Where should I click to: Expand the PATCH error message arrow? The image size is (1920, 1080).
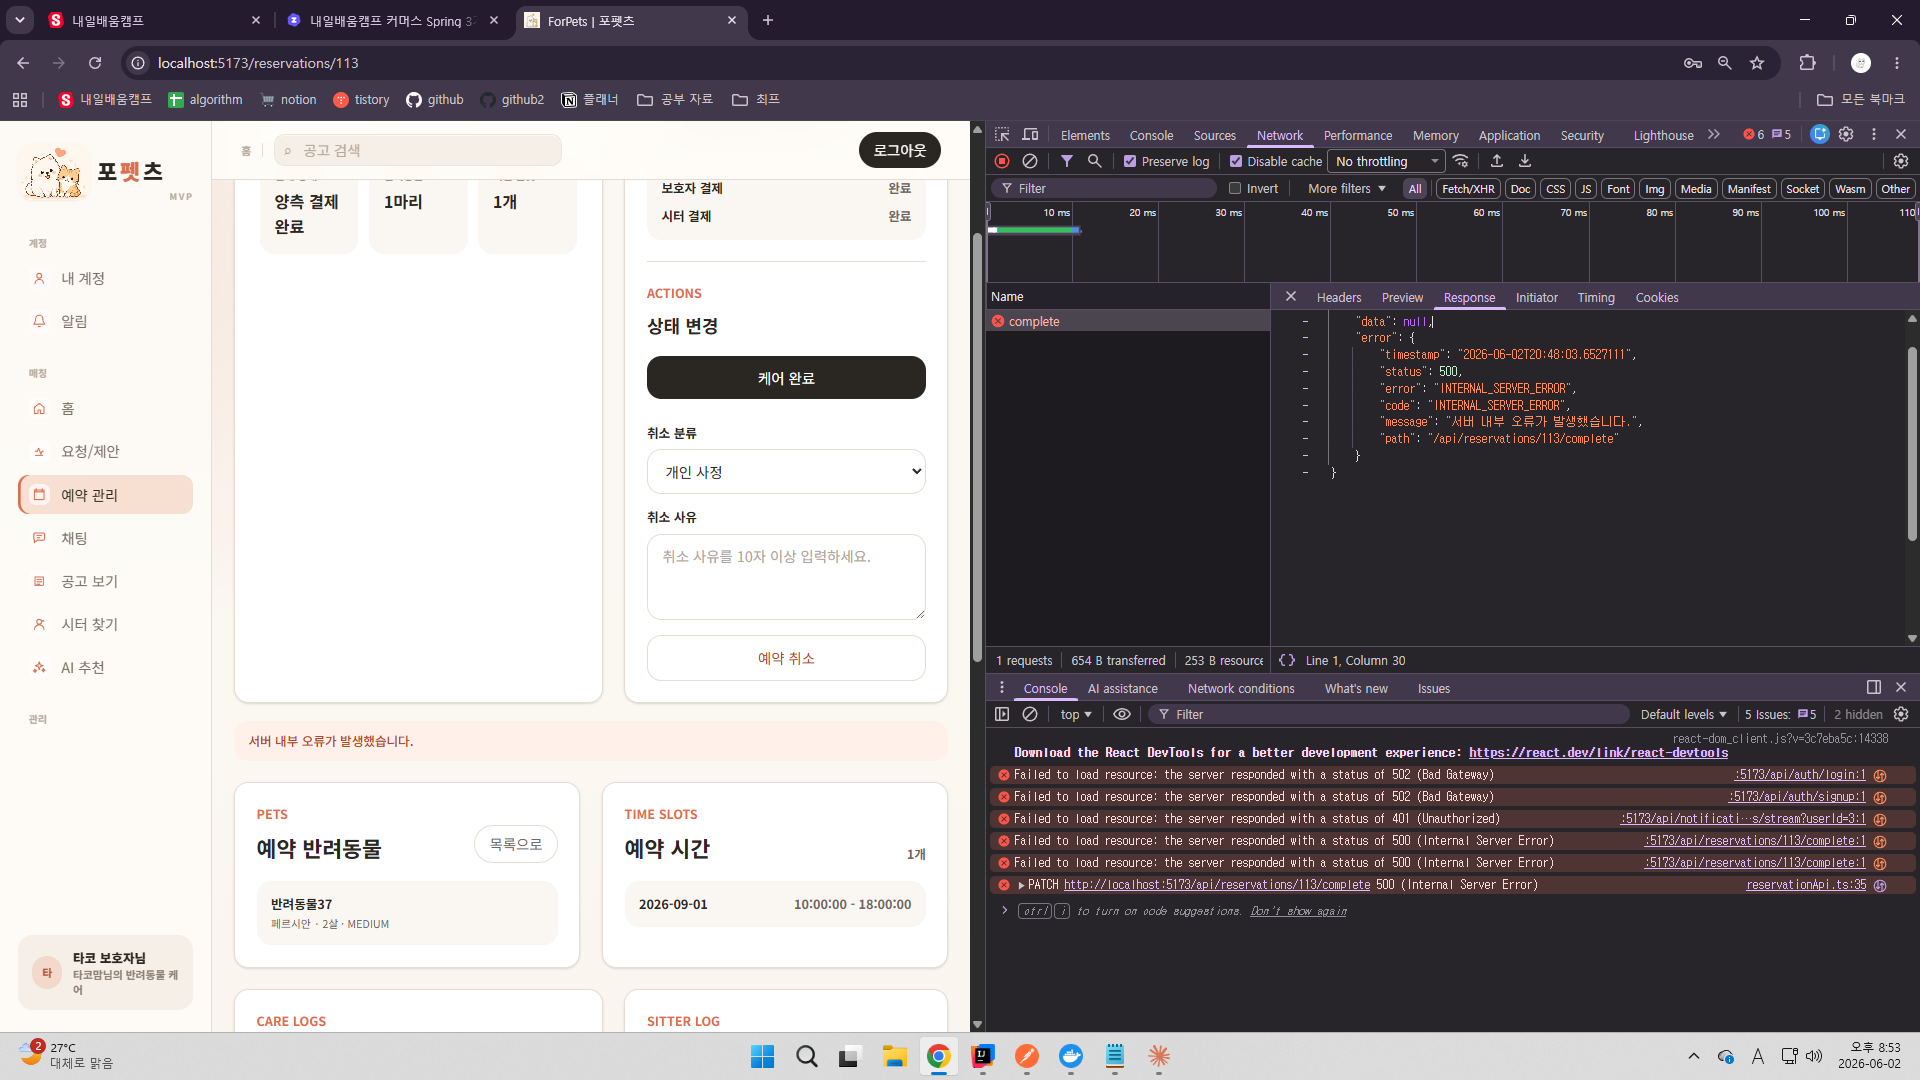pos(1021,885)
